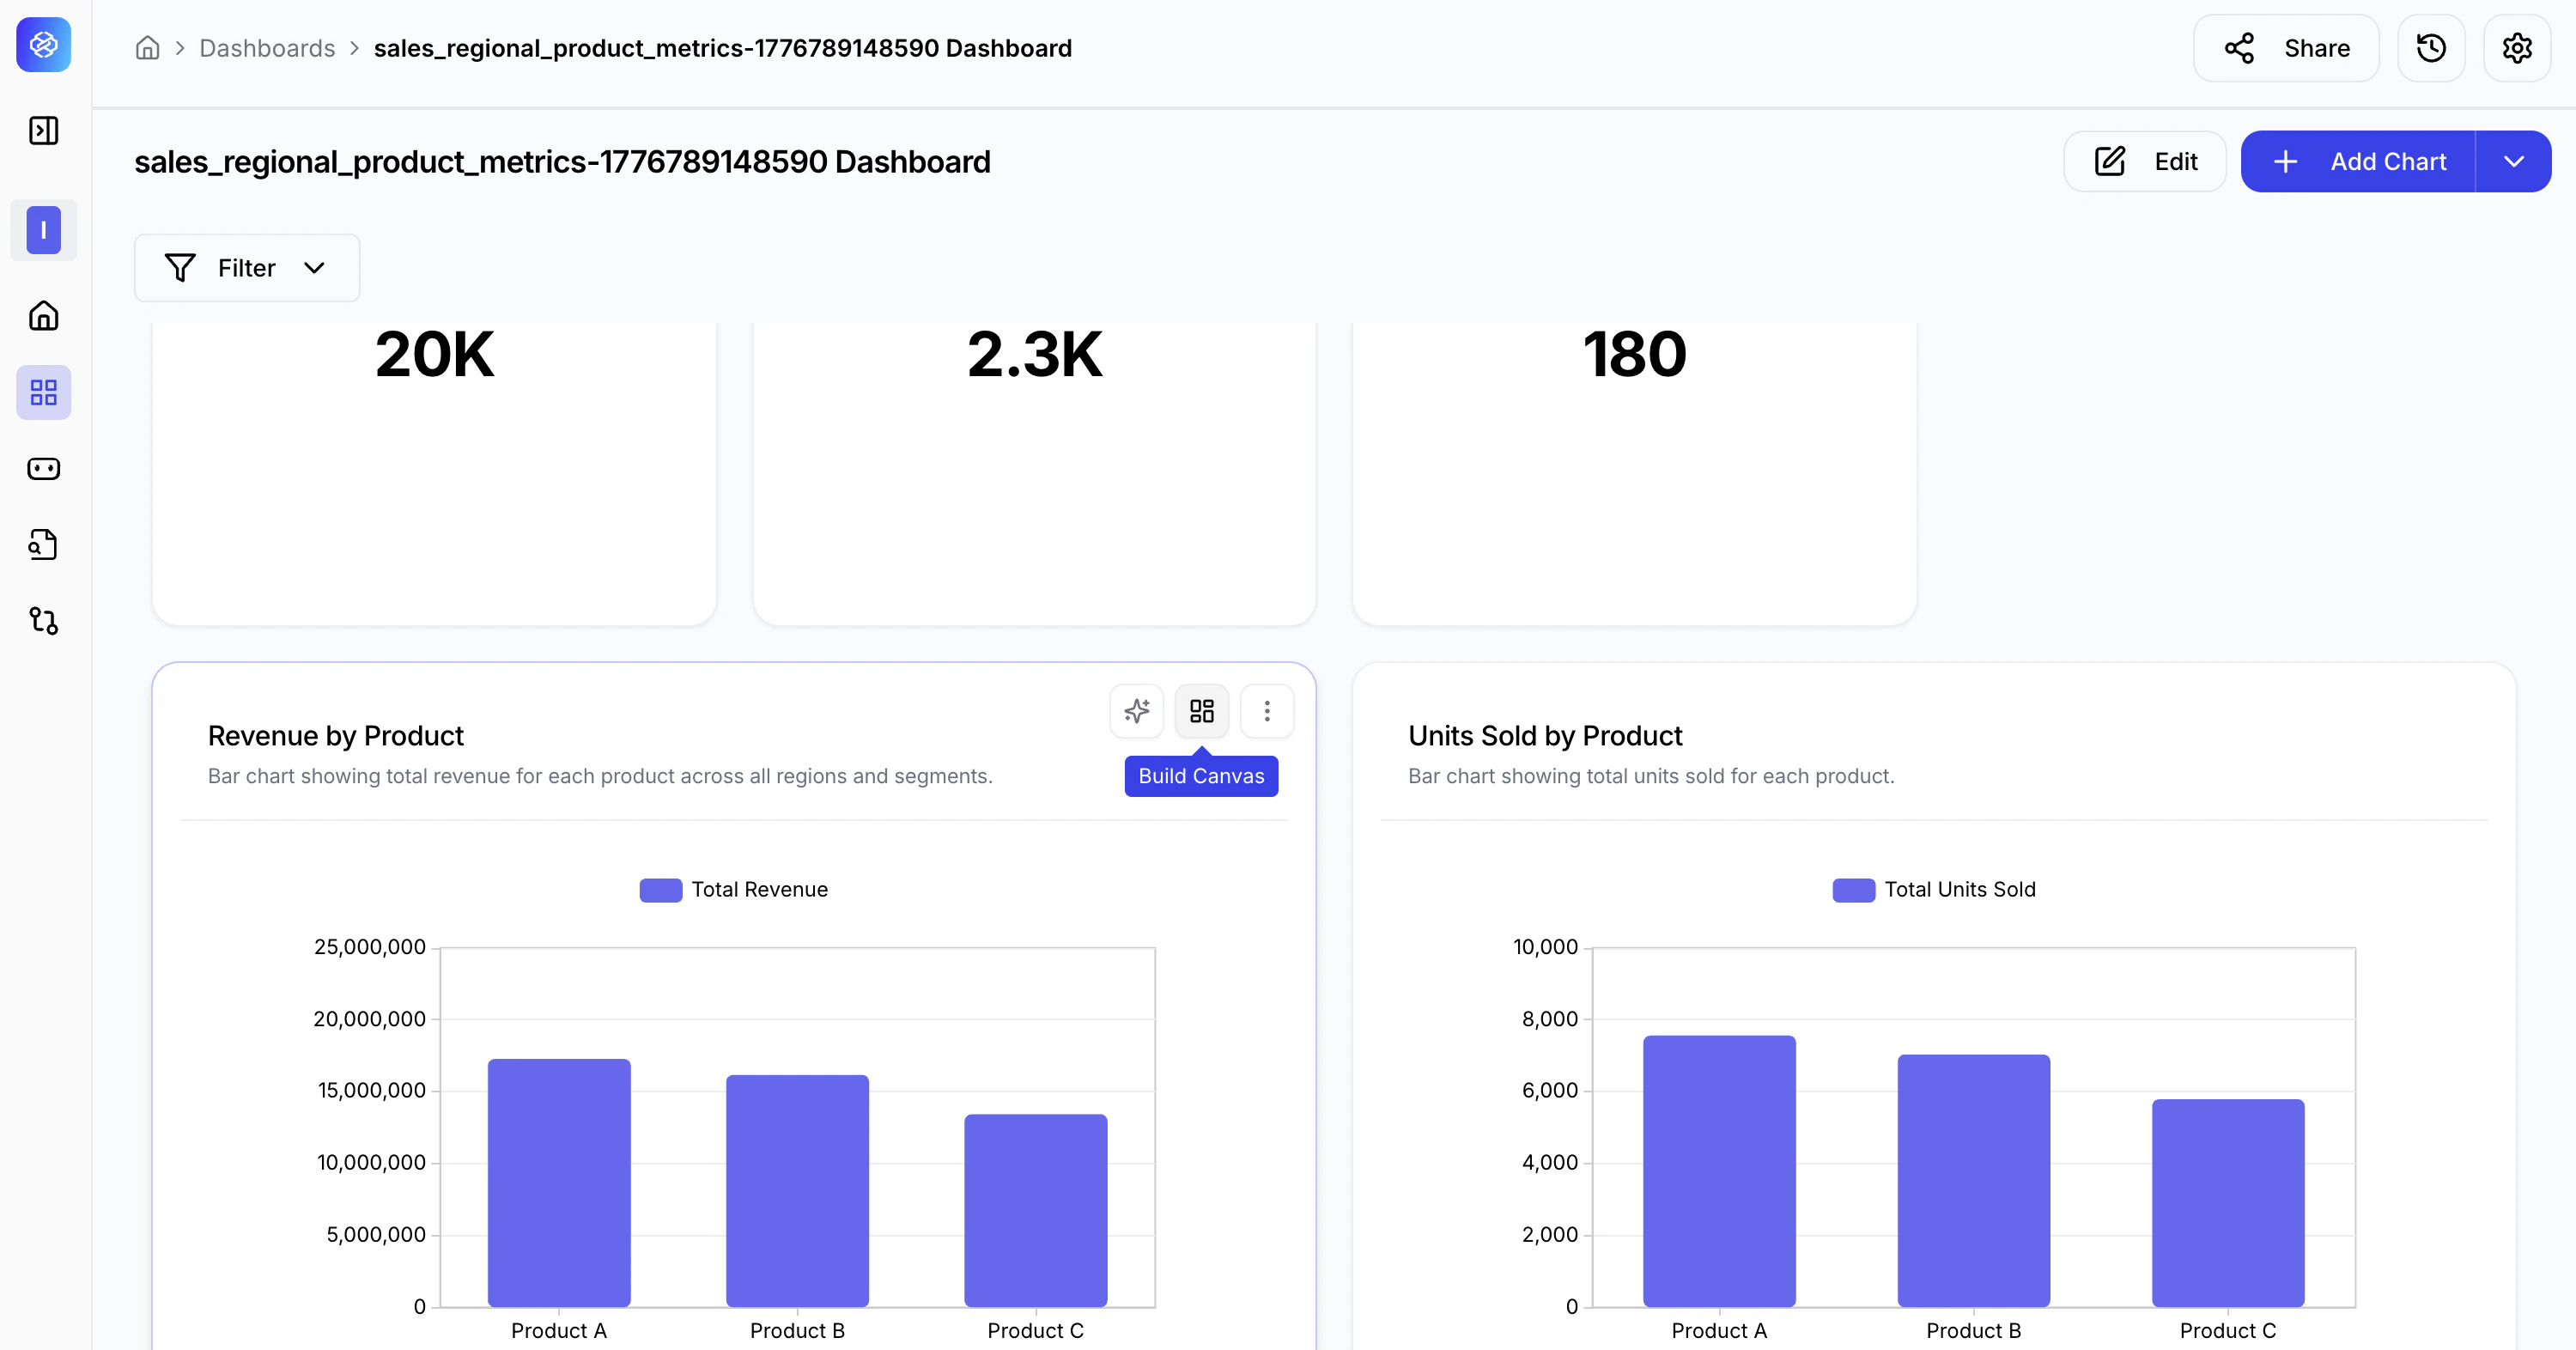
Task: Click the 'Units Sold by Product' chart title
Action: [x=1545, y=736]
